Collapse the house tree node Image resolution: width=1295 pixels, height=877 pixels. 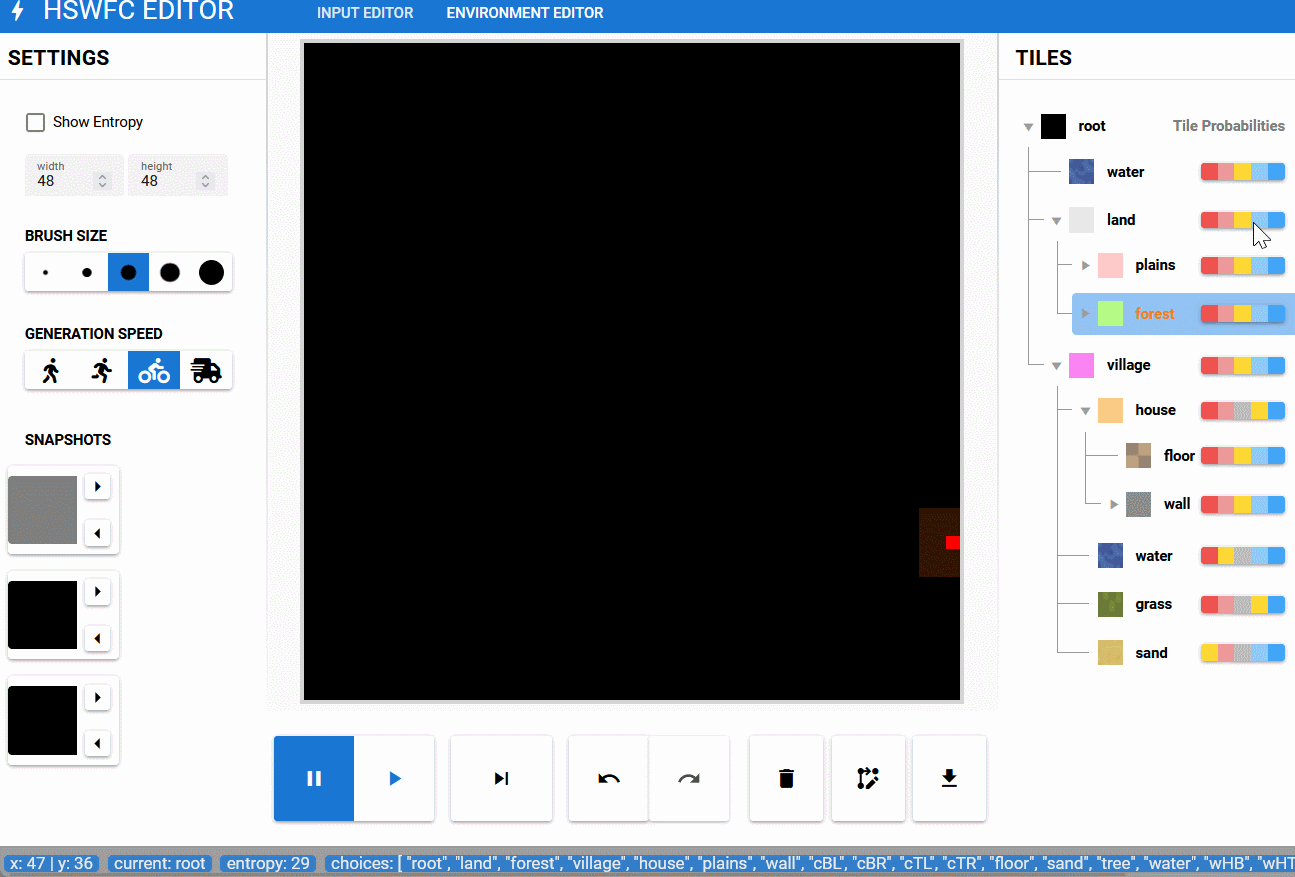point(1085,411)
